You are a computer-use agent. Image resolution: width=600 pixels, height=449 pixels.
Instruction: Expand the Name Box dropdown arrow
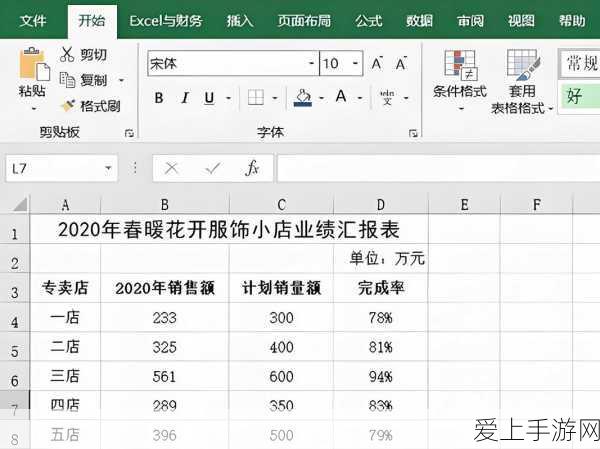[108, 168]
